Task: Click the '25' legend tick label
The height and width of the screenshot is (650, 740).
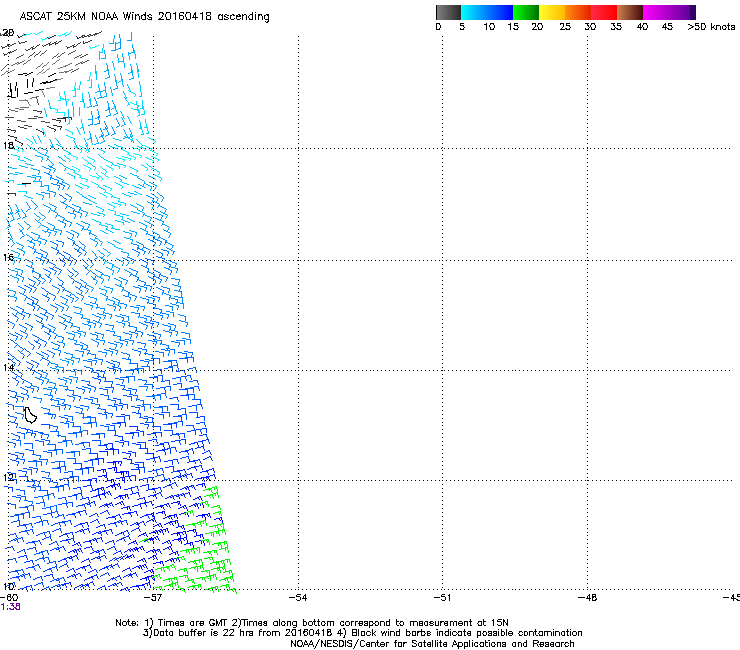Action: [x=565, y=27]
